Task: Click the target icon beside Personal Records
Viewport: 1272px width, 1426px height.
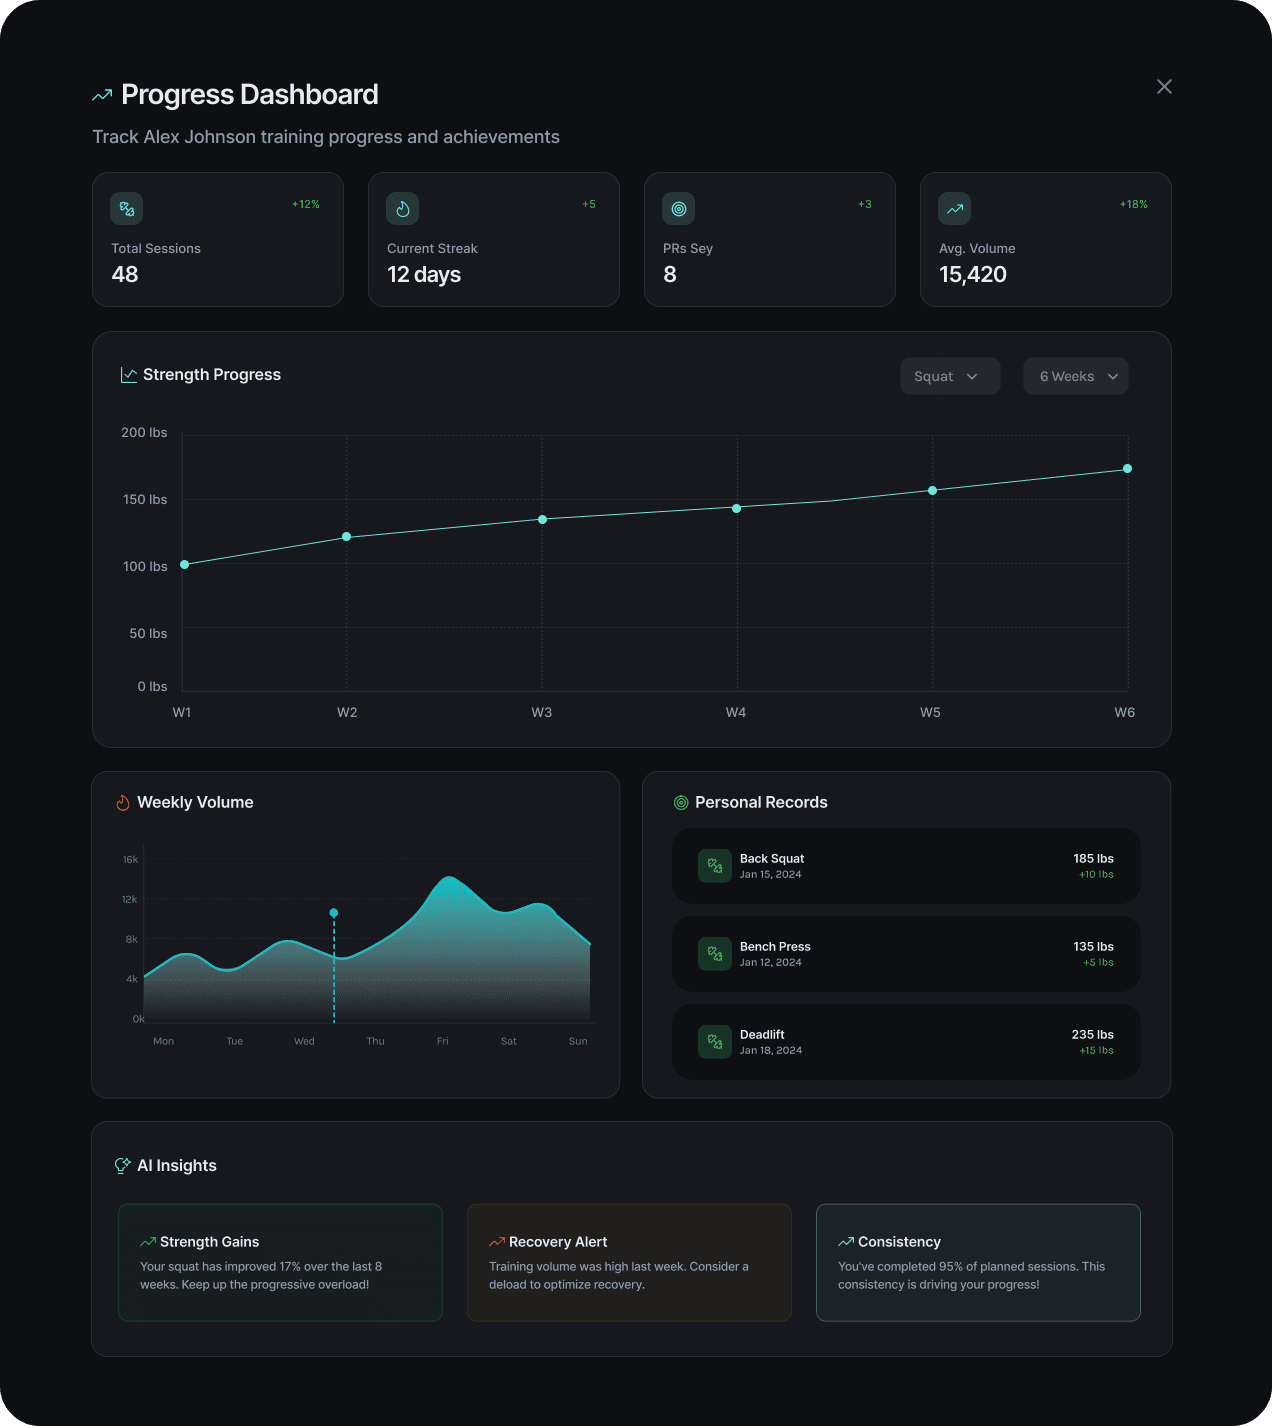Action: coord(681,803)
